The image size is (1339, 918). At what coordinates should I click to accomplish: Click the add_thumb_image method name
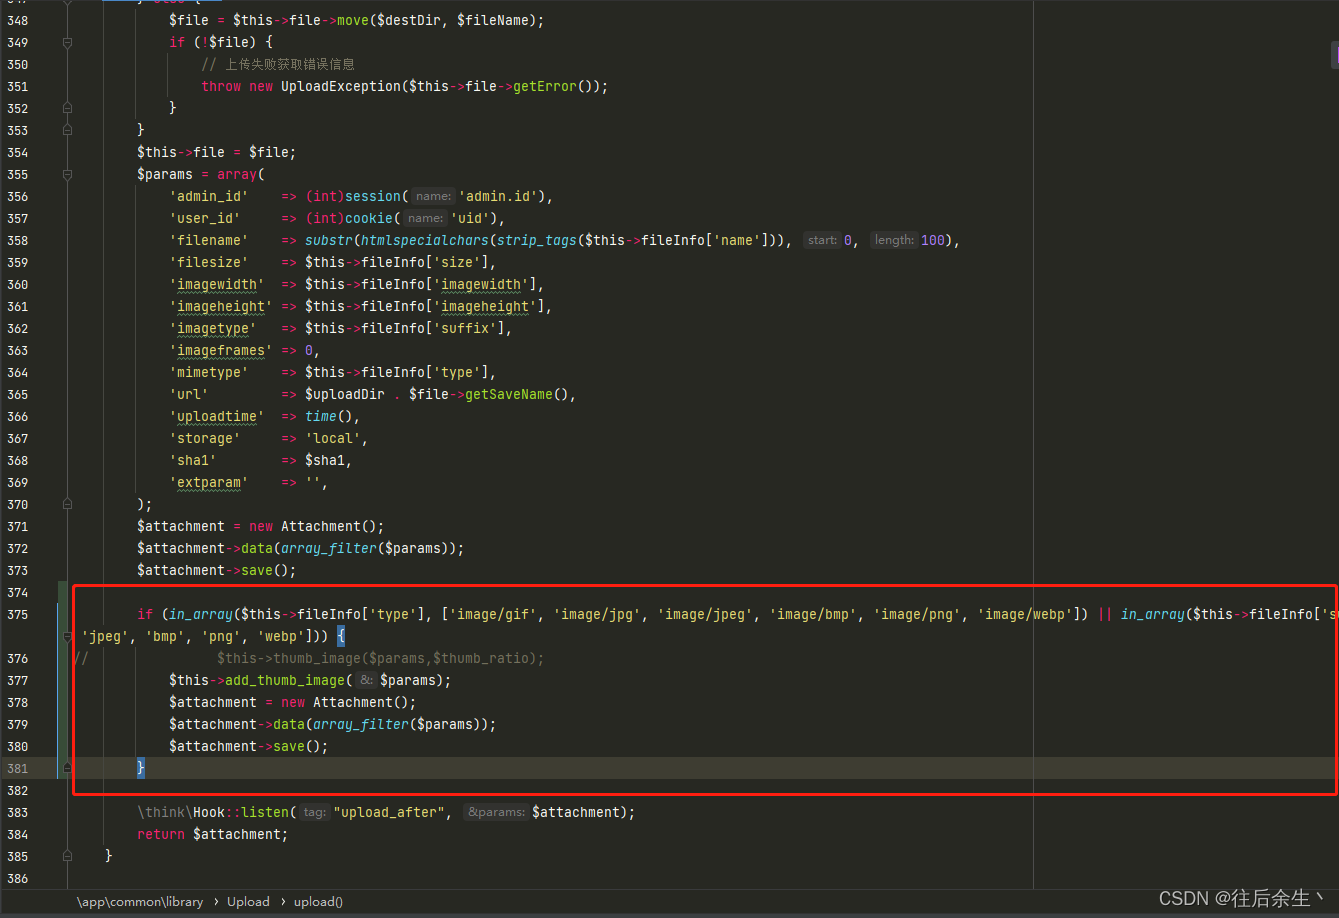[x=285, y=680]
